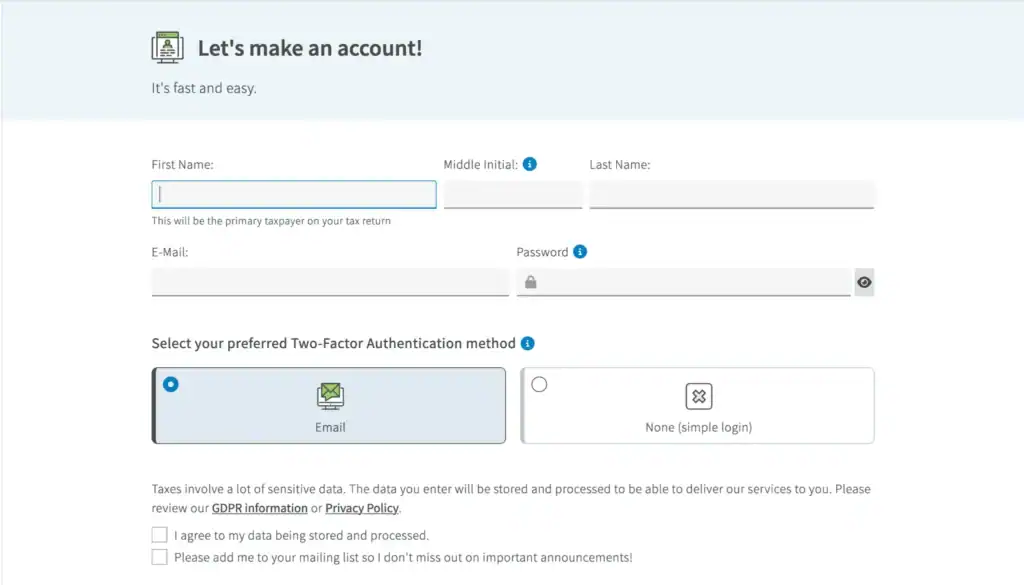Click the account creation header icon
The image size is (1024, 585).
(x=167, y=47)
